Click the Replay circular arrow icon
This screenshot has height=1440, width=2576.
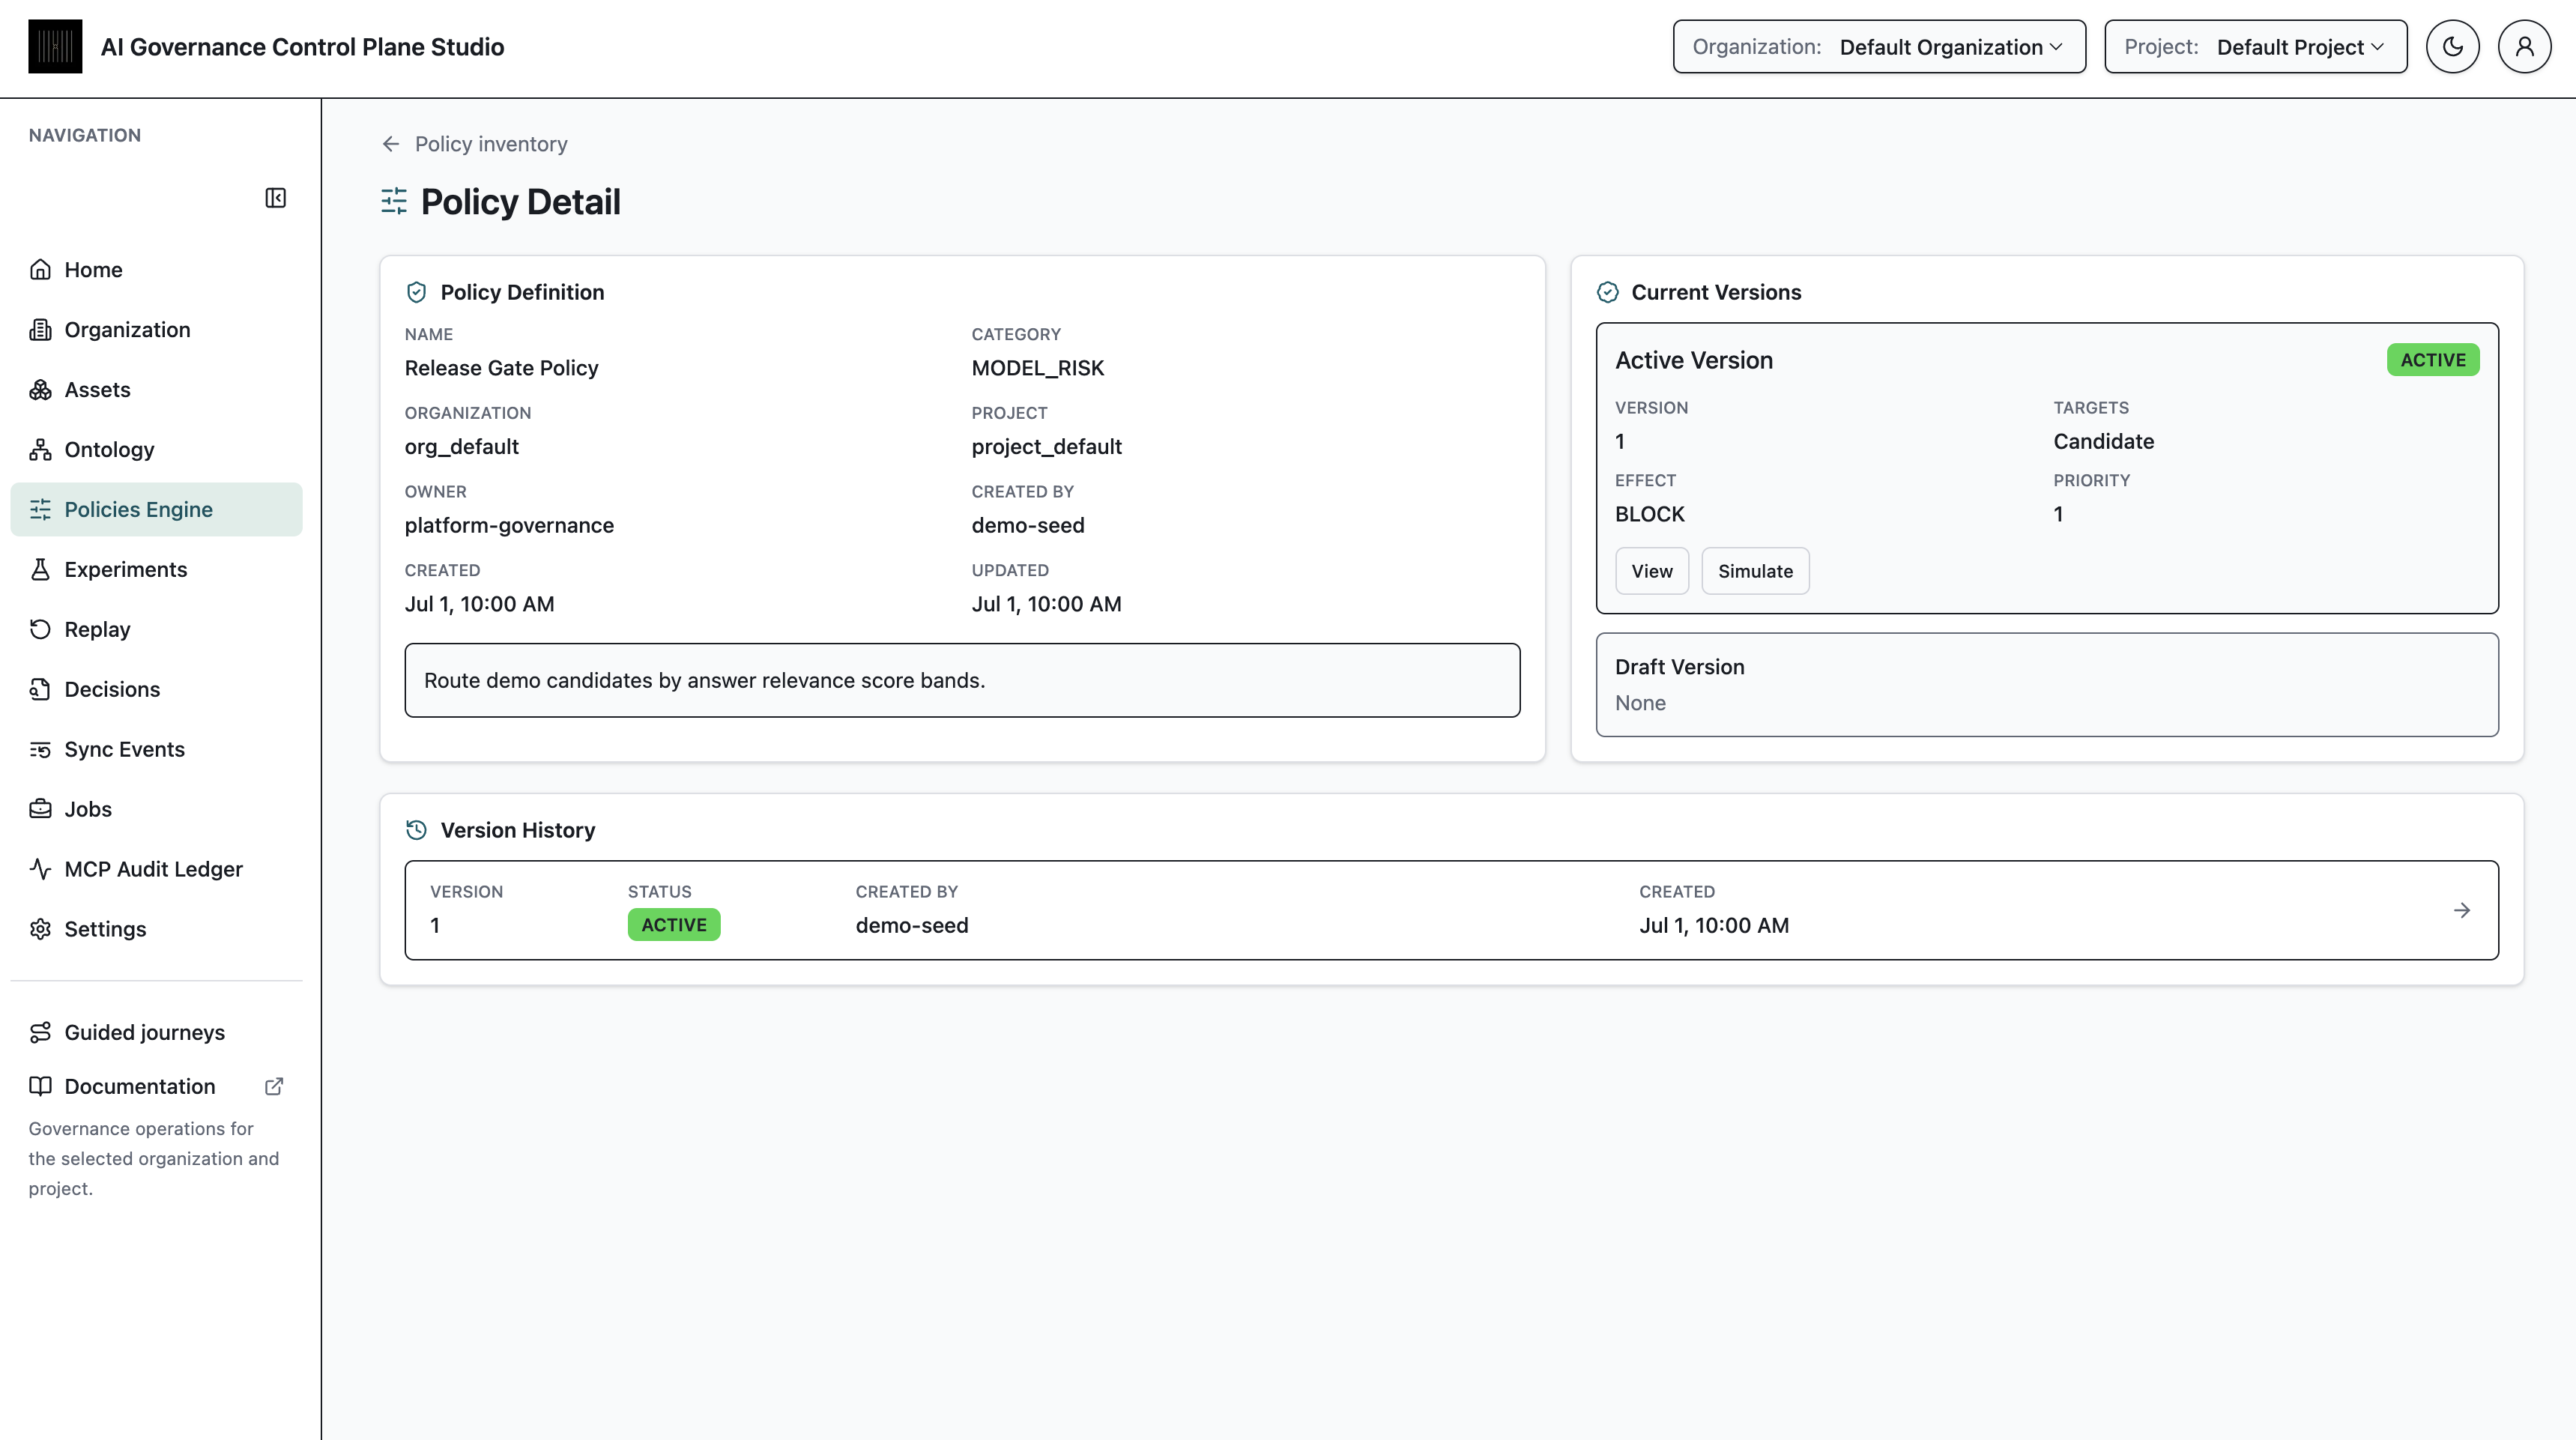click(x=40, y=630)
